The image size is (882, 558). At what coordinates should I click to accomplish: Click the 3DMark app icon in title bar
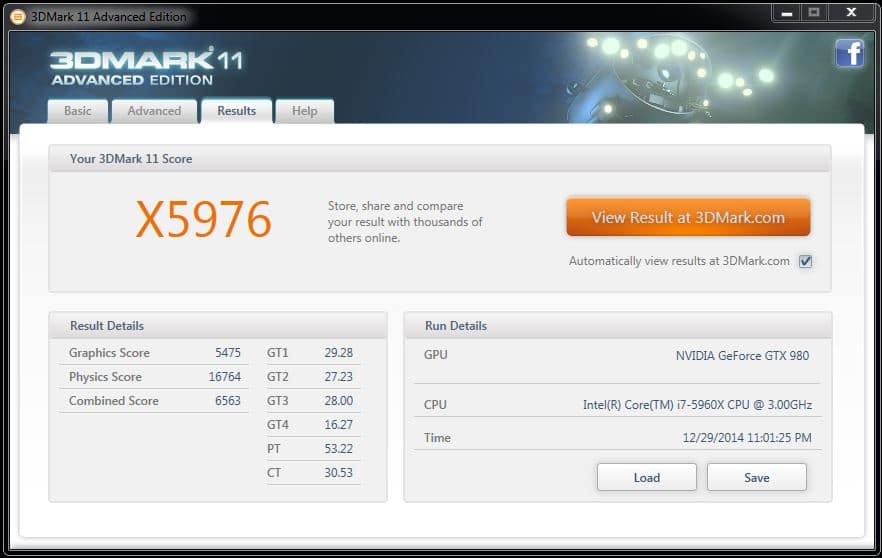coord(17,17)
